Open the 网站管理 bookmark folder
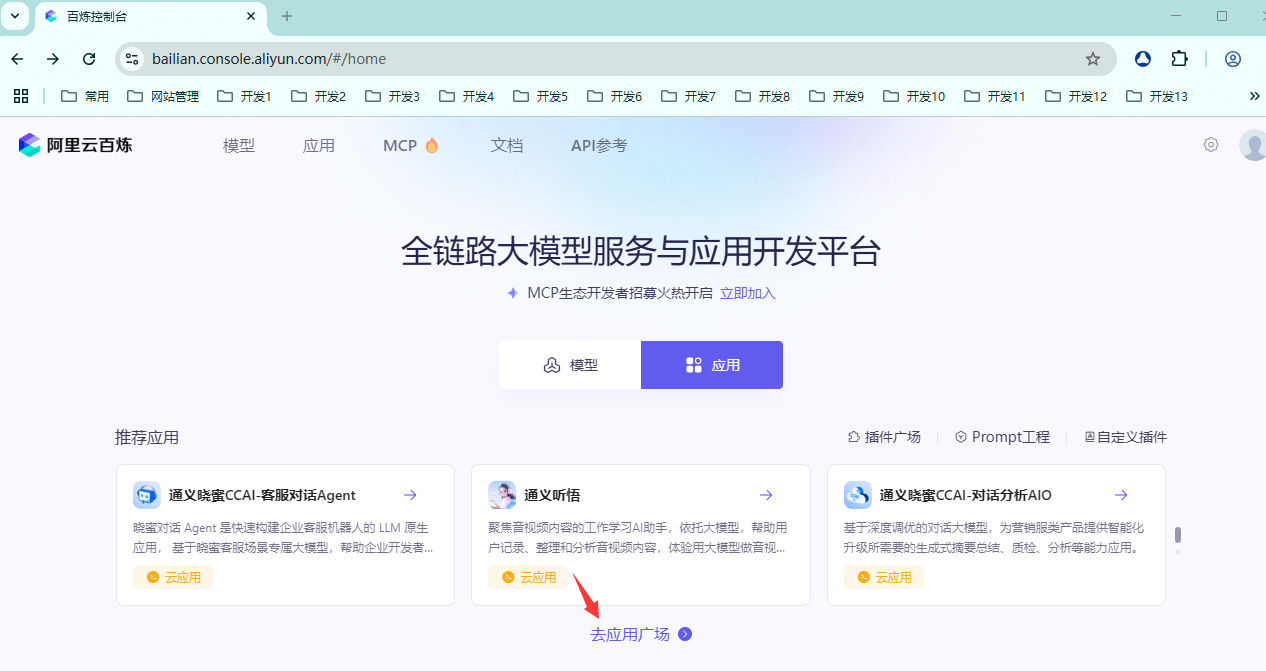The image size is (1266, 671). [x=163, y=96]
